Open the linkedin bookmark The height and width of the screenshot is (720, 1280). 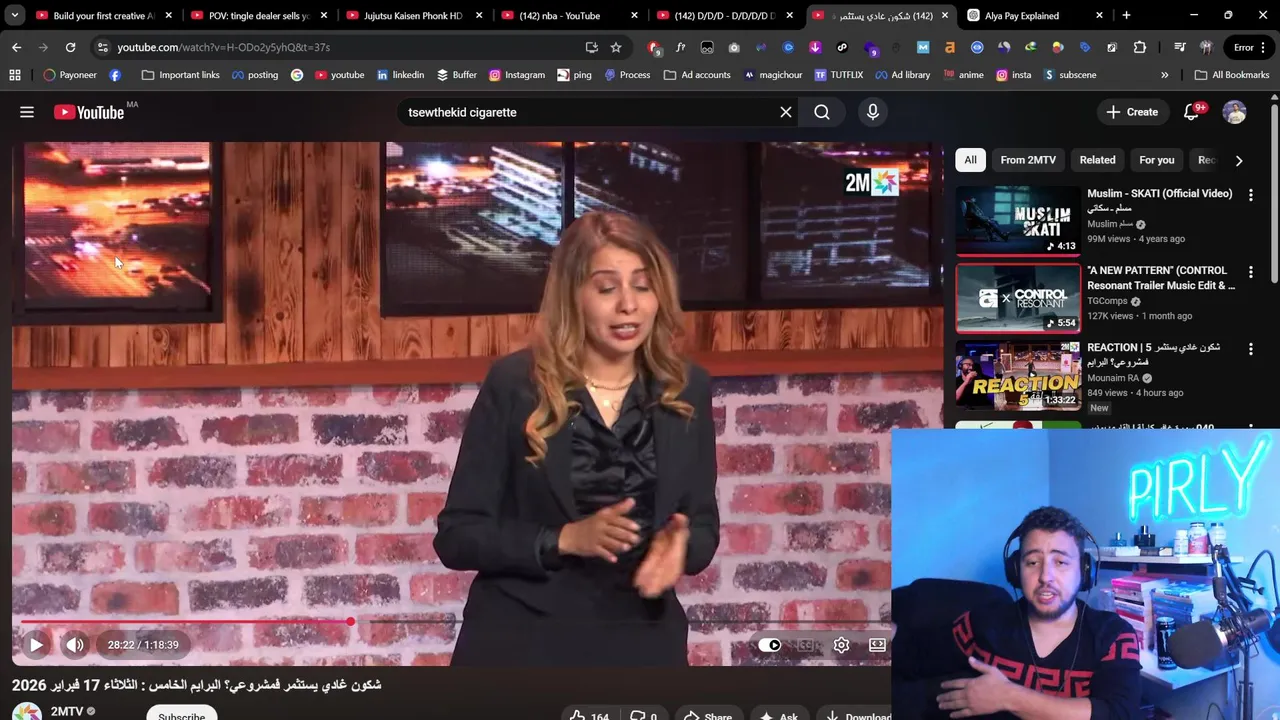pos(400,75)
